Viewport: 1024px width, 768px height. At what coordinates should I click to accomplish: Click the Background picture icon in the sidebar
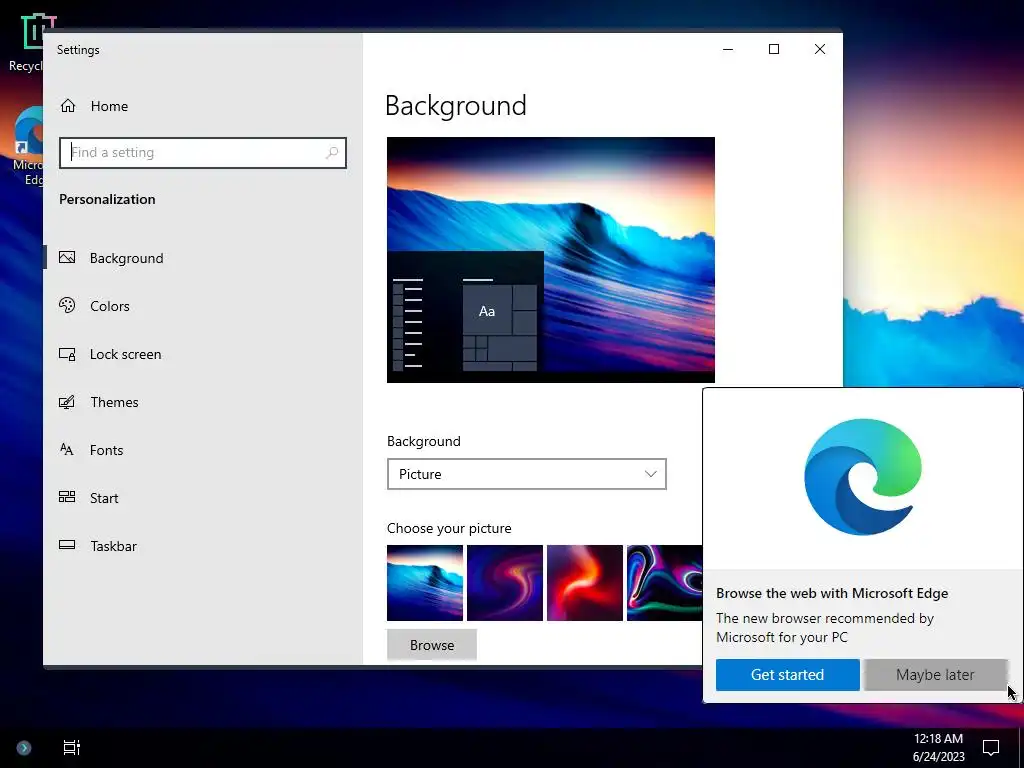pos(67,257)
